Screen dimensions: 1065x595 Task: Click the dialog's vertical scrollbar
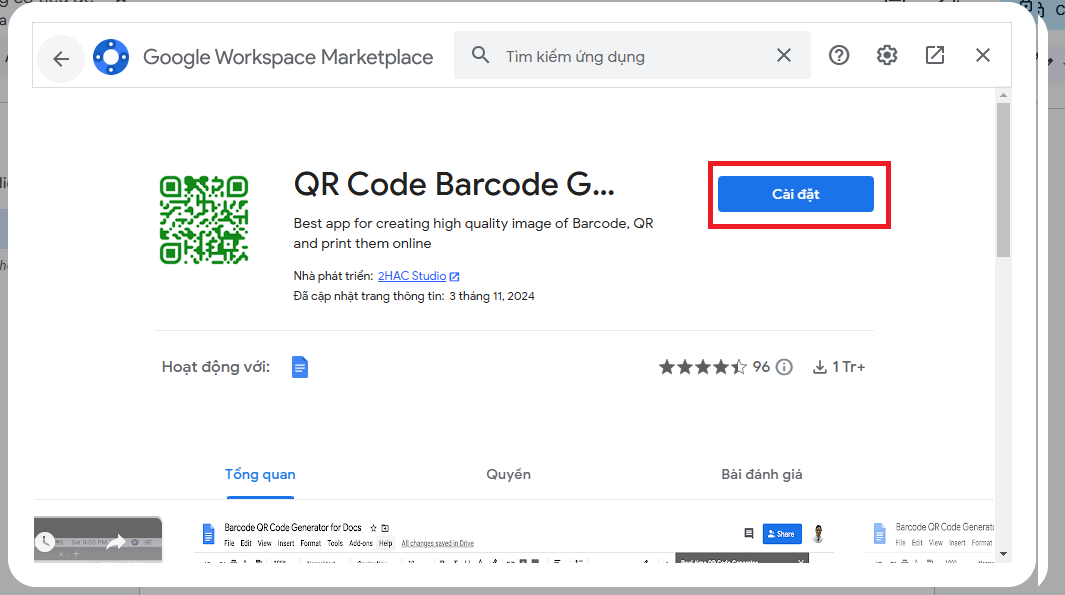pyautogui.click(x=1003, y=180)
